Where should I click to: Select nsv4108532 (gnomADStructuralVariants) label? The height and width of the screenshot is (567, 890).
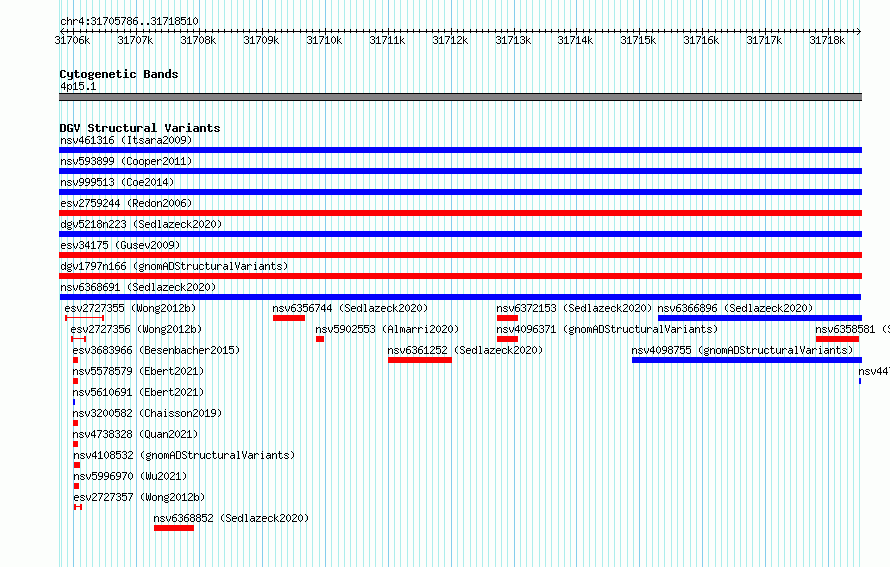184,455
